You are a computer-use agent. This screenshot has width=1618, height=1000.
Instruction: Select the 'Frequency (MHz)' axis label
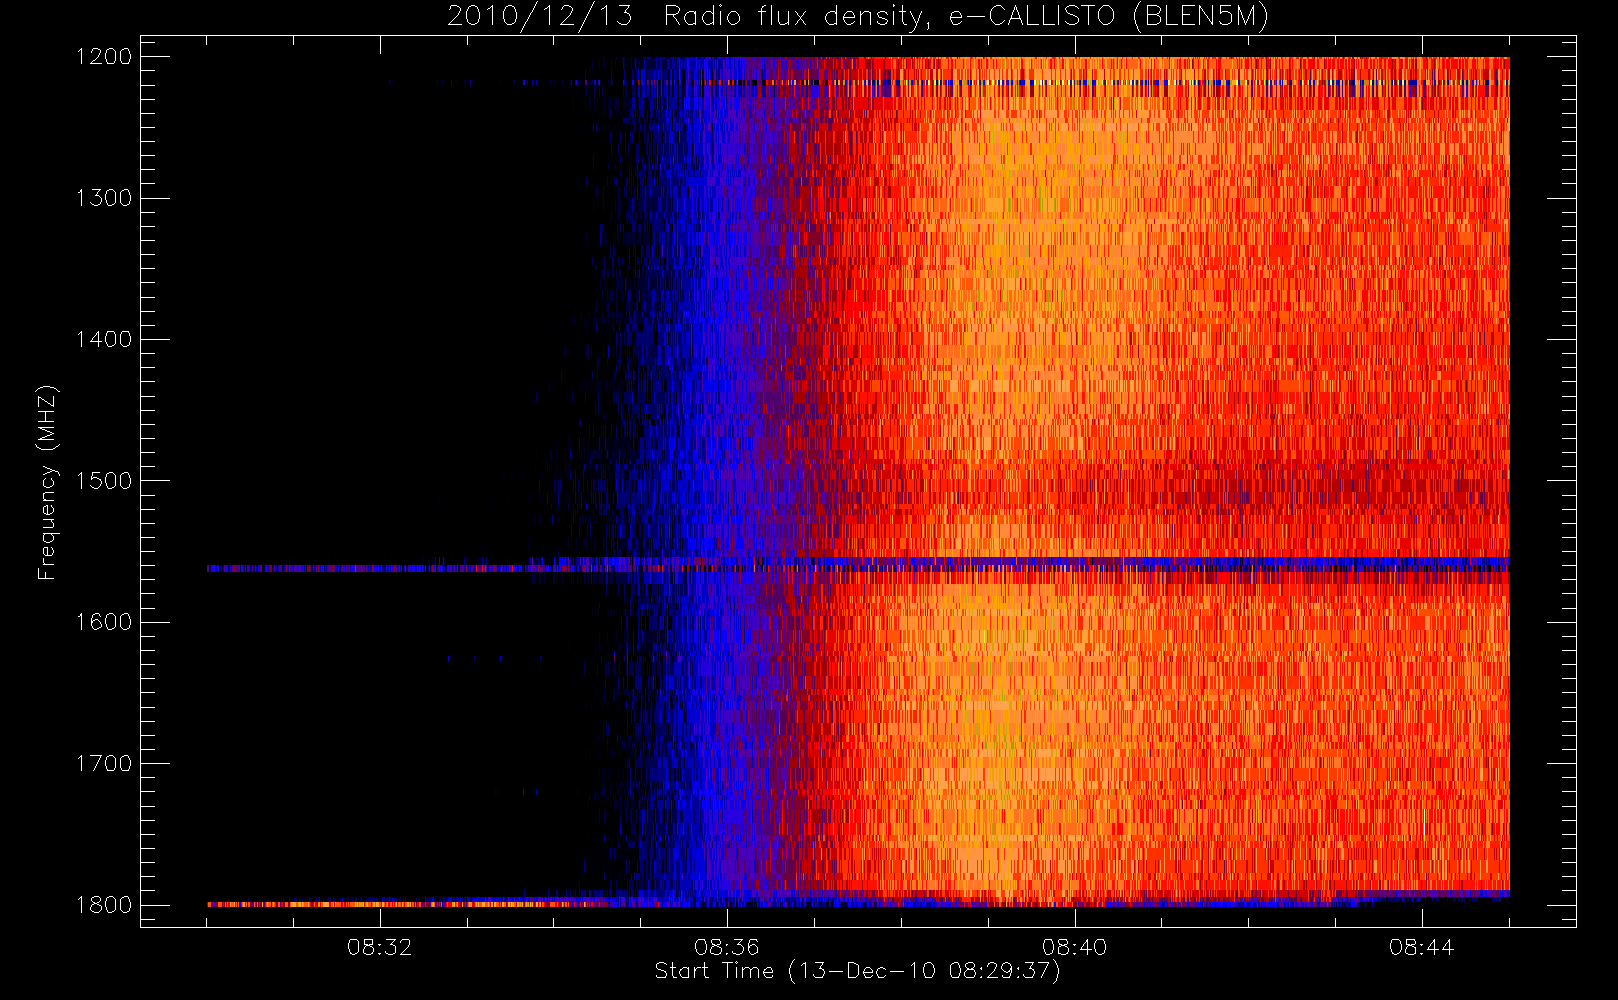tap(47, 482)
